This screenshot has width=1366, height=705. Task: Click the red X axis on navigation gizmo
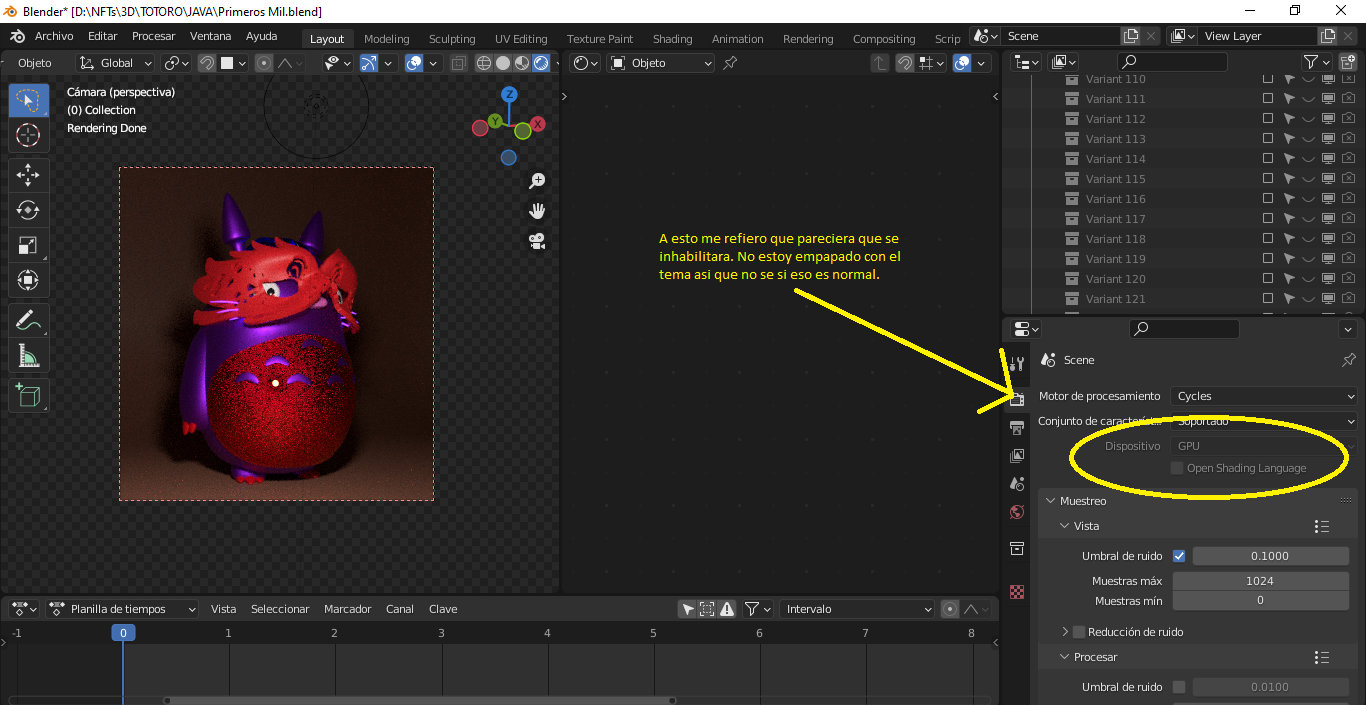coord(538,124)
